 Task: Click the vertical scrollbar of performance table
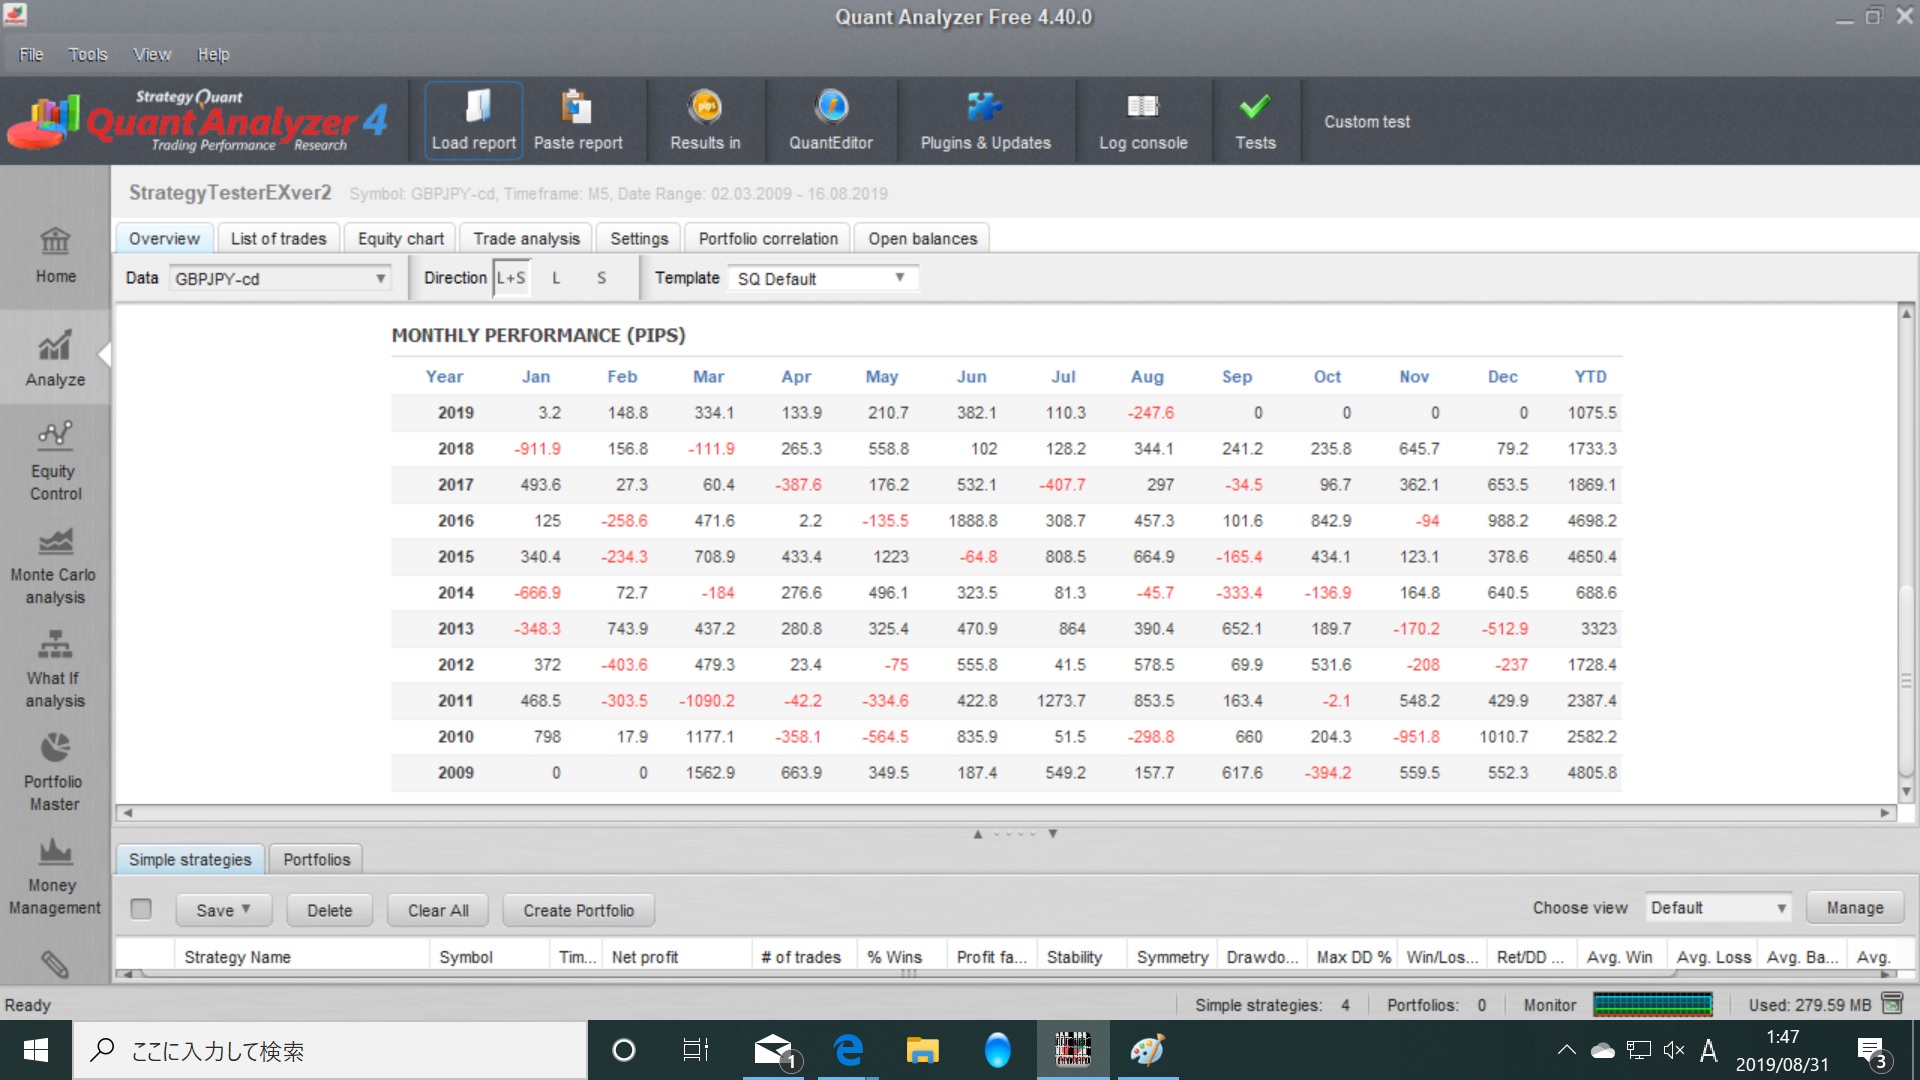click(1906, 680)
